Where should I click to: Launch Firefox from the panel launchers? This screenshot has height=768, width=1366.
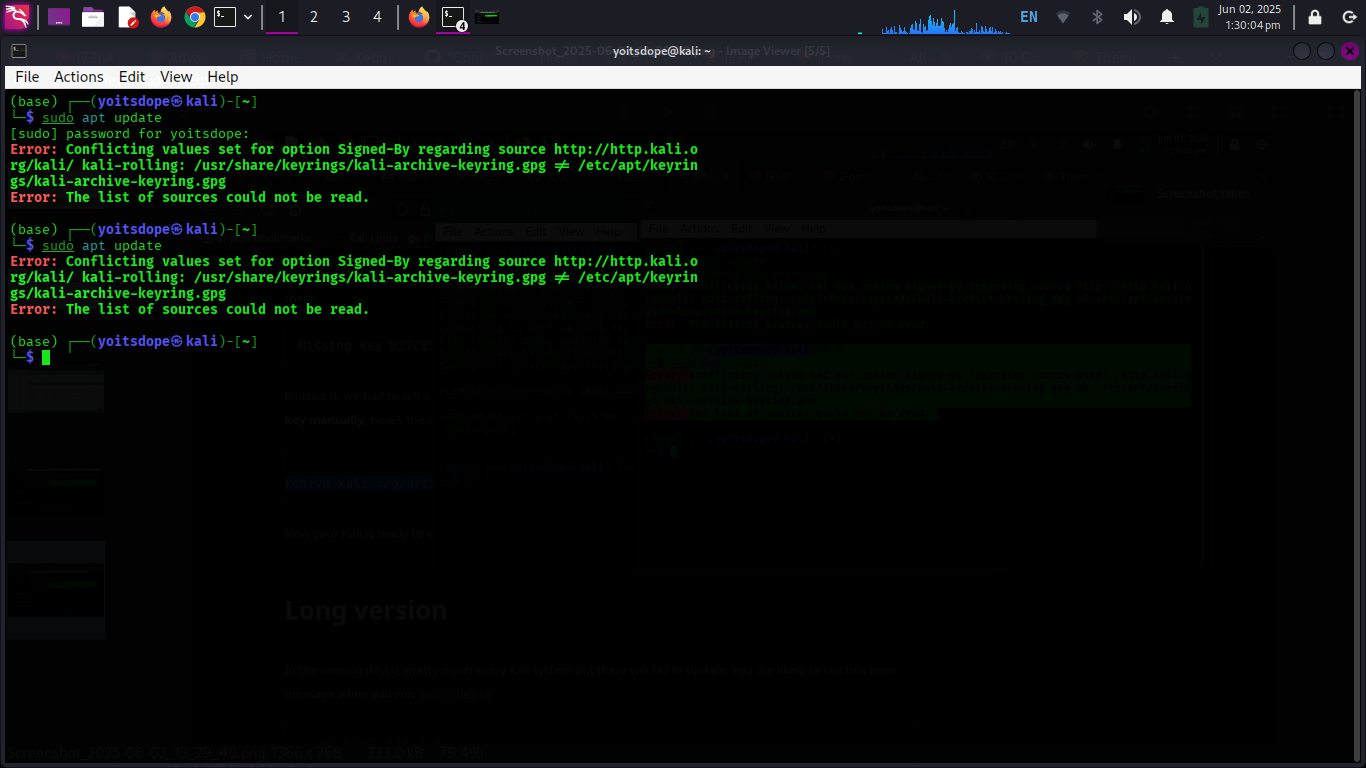[161, 17]
